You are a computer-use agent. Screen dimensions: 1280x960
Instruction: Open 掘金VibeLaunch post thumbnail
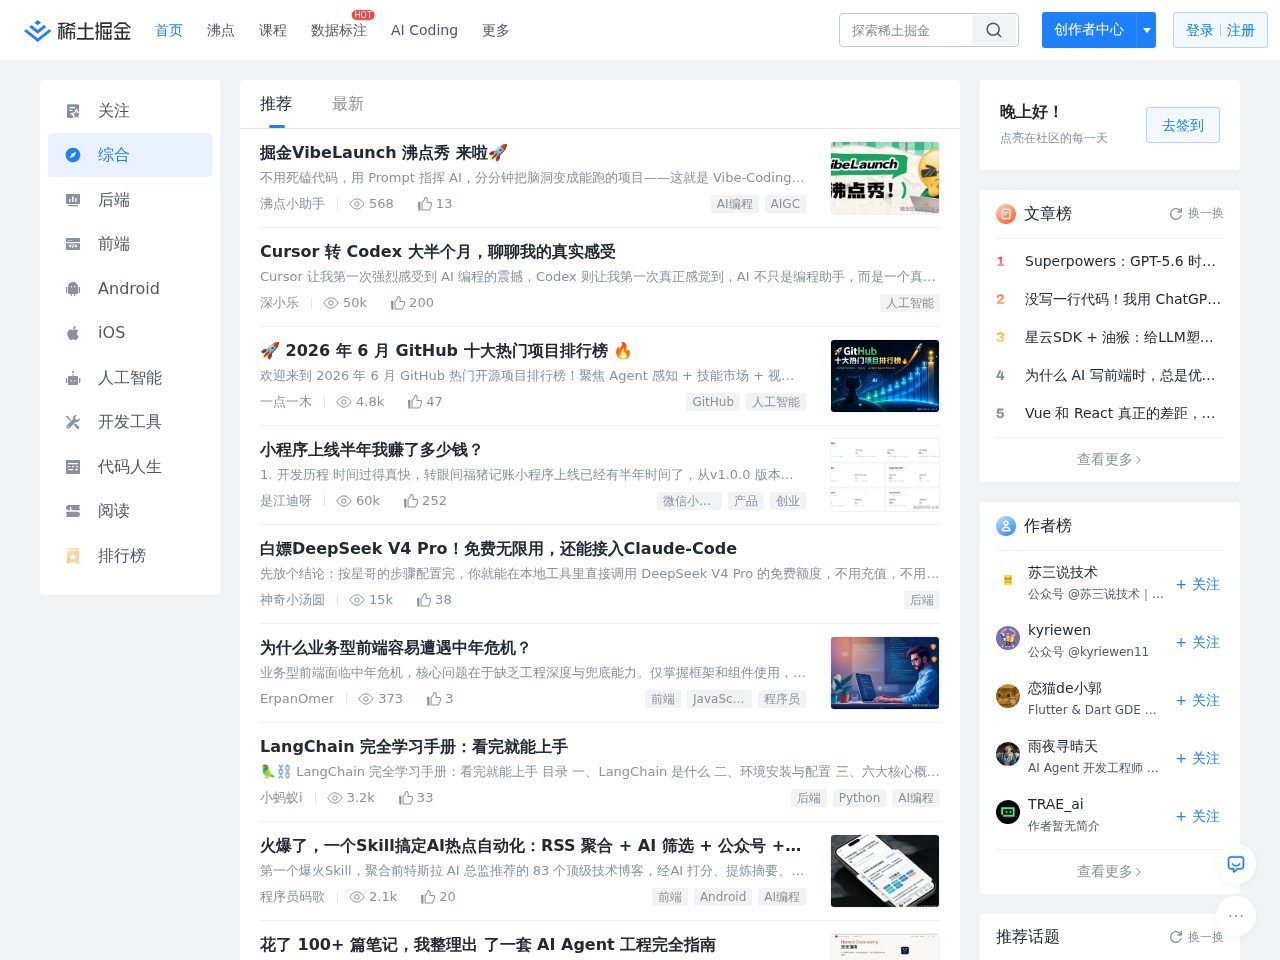[885, 178]
